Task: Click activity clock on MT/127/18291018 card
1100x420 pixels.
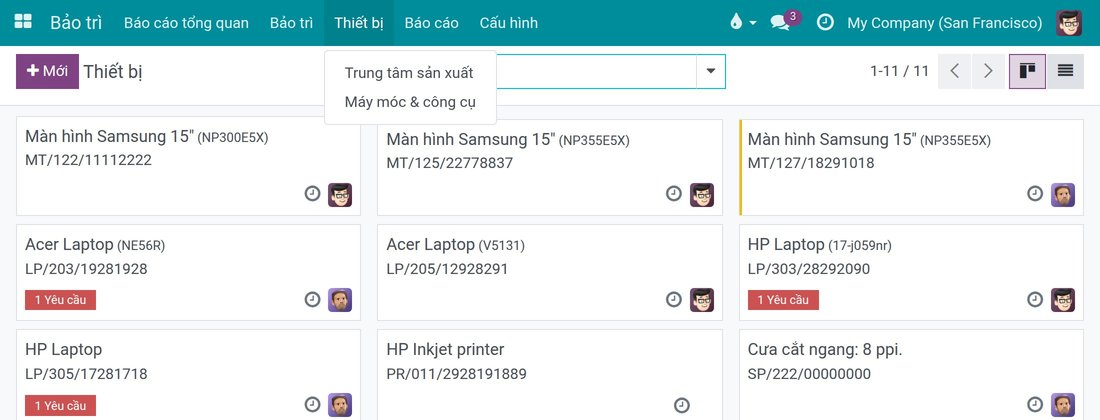Action: point(1035,194)
